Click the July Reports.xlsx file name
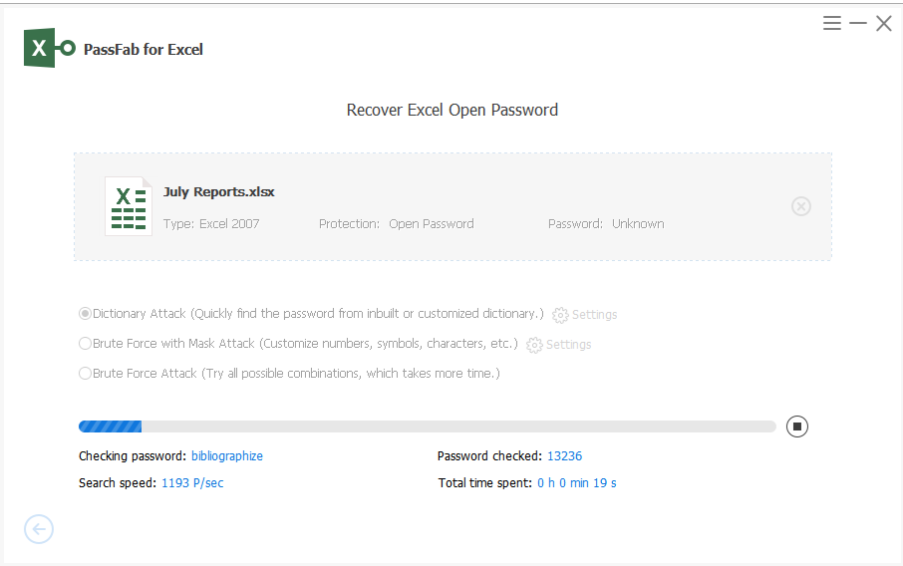This screenshot has height=566, width=903. click(x=219, y=192)
